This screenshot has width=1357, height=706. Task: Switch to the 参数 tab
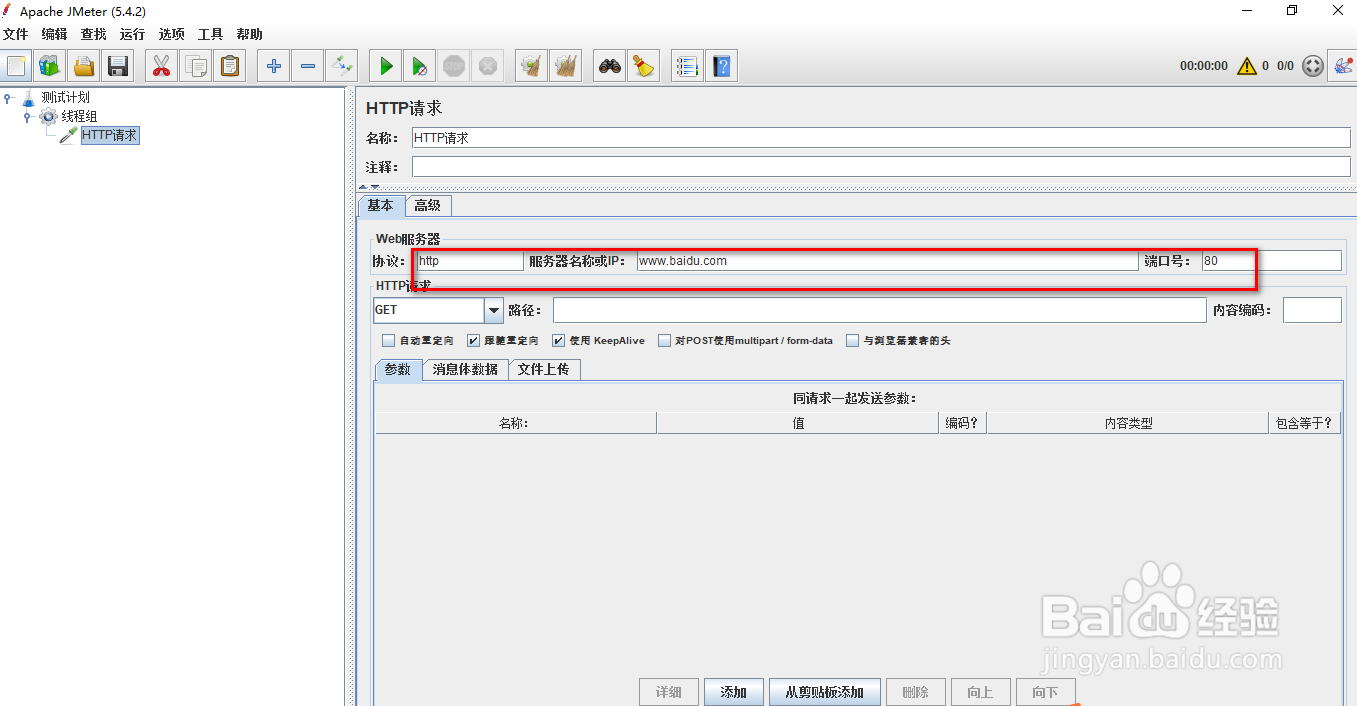click(398, 369)
